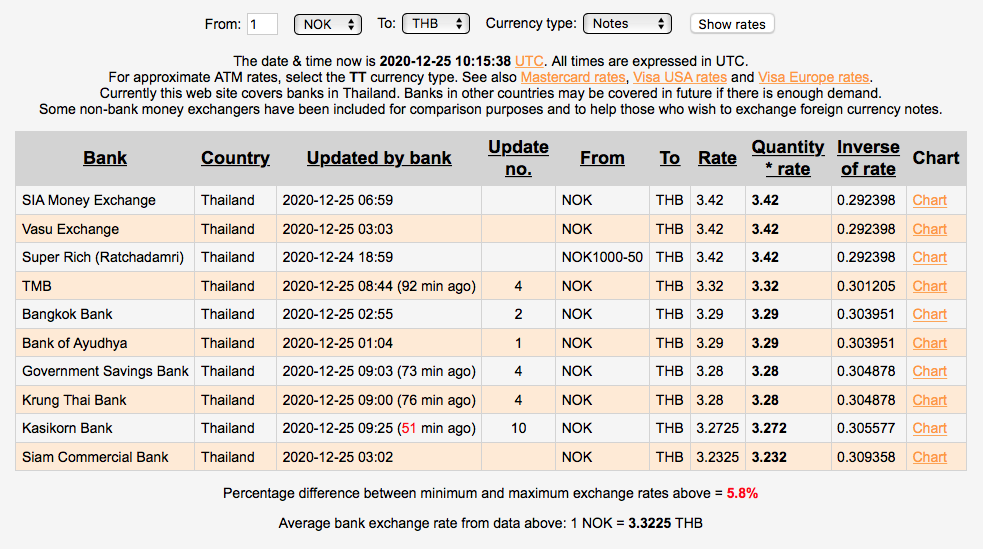Sort by Inverse of rate header
This screenshot has width=983, height=549.
point(868,158)
